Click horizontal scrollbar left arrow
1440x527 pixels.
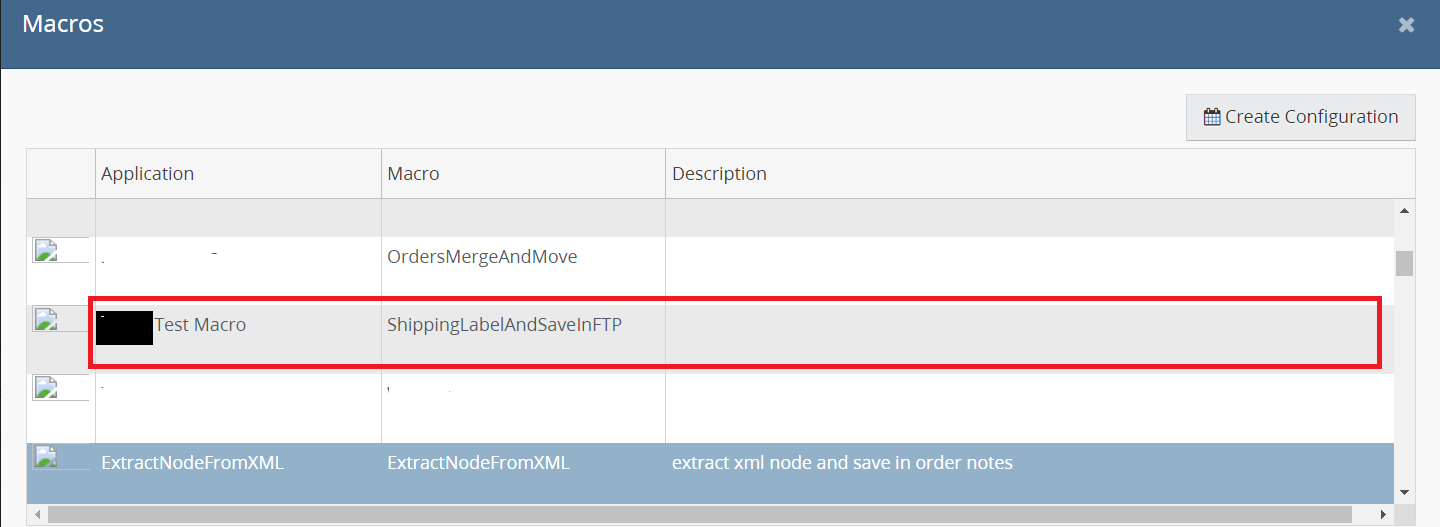pyautogui.click(x=37, y=514)
